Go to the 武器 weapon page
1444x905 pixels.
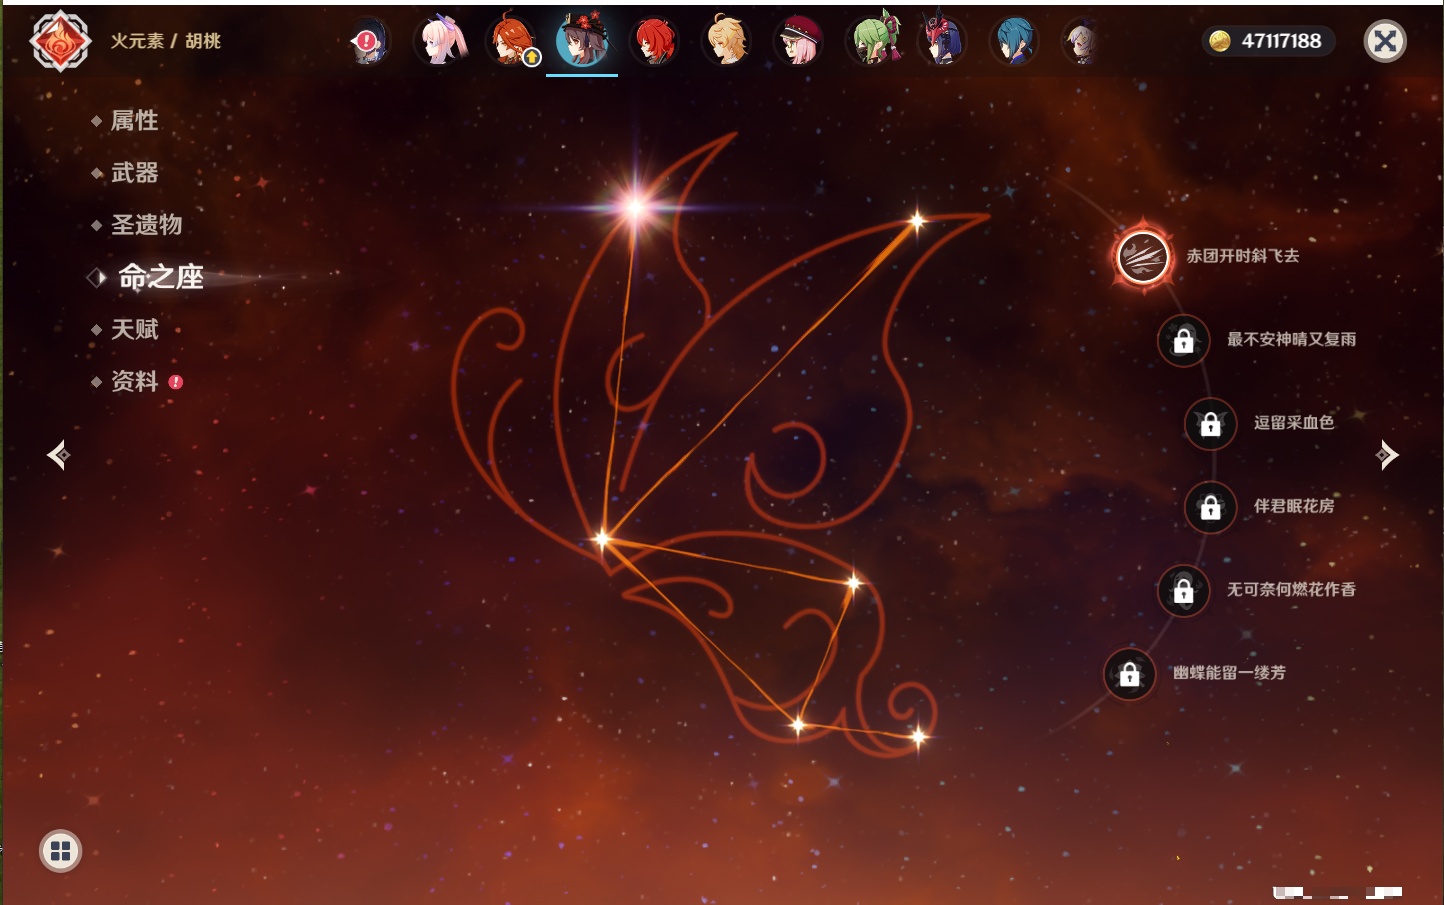coord(134,173)
